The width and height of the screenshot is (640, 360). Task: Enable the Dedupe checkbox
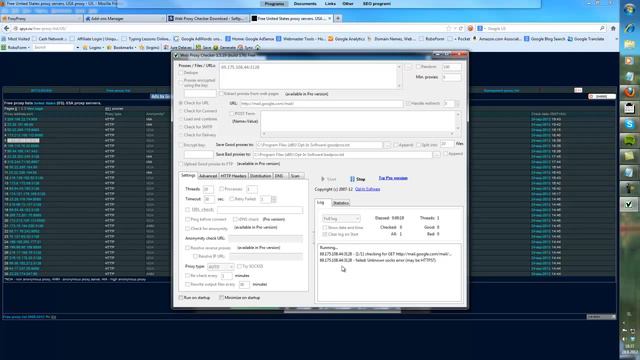[181, 73]
